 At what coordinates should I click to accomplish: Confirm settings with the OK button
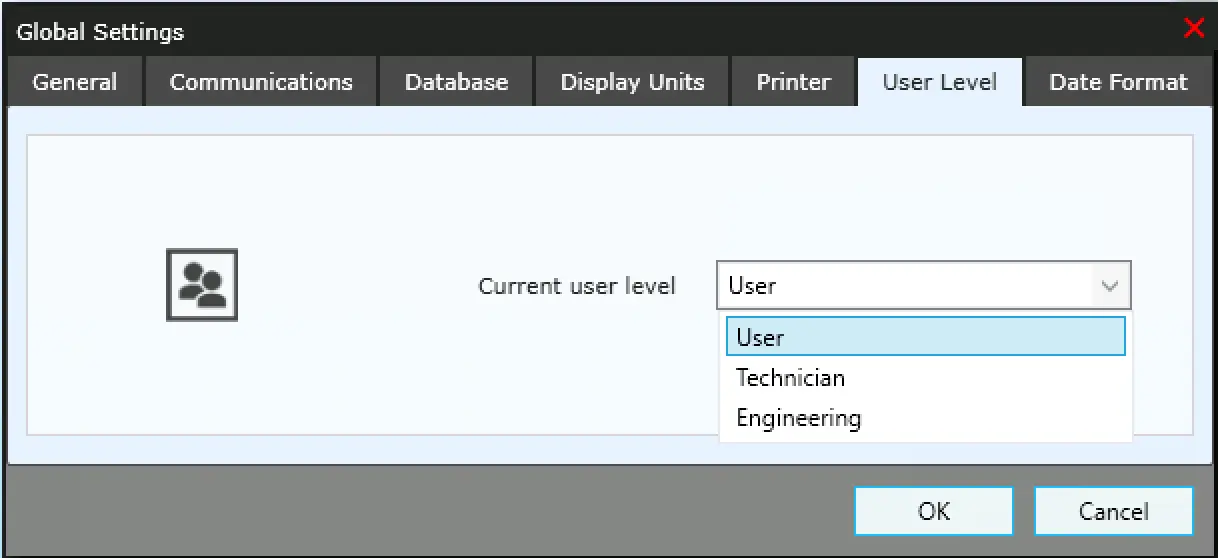[x=933, y=511]
